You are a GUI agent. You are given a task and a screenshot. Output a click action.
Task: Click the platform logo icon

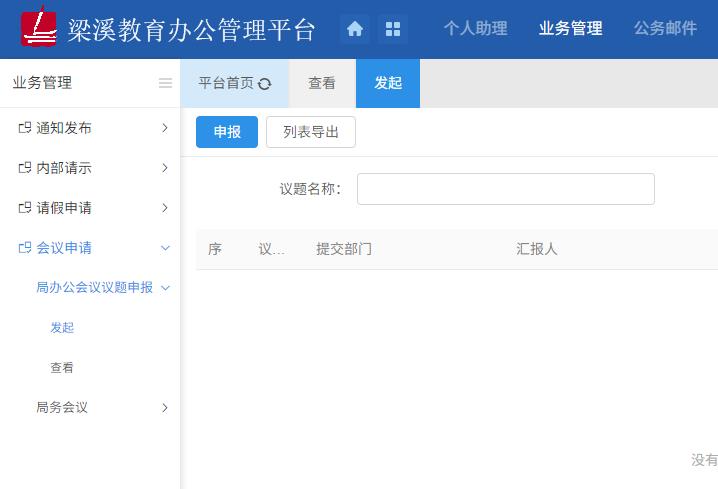39,27
